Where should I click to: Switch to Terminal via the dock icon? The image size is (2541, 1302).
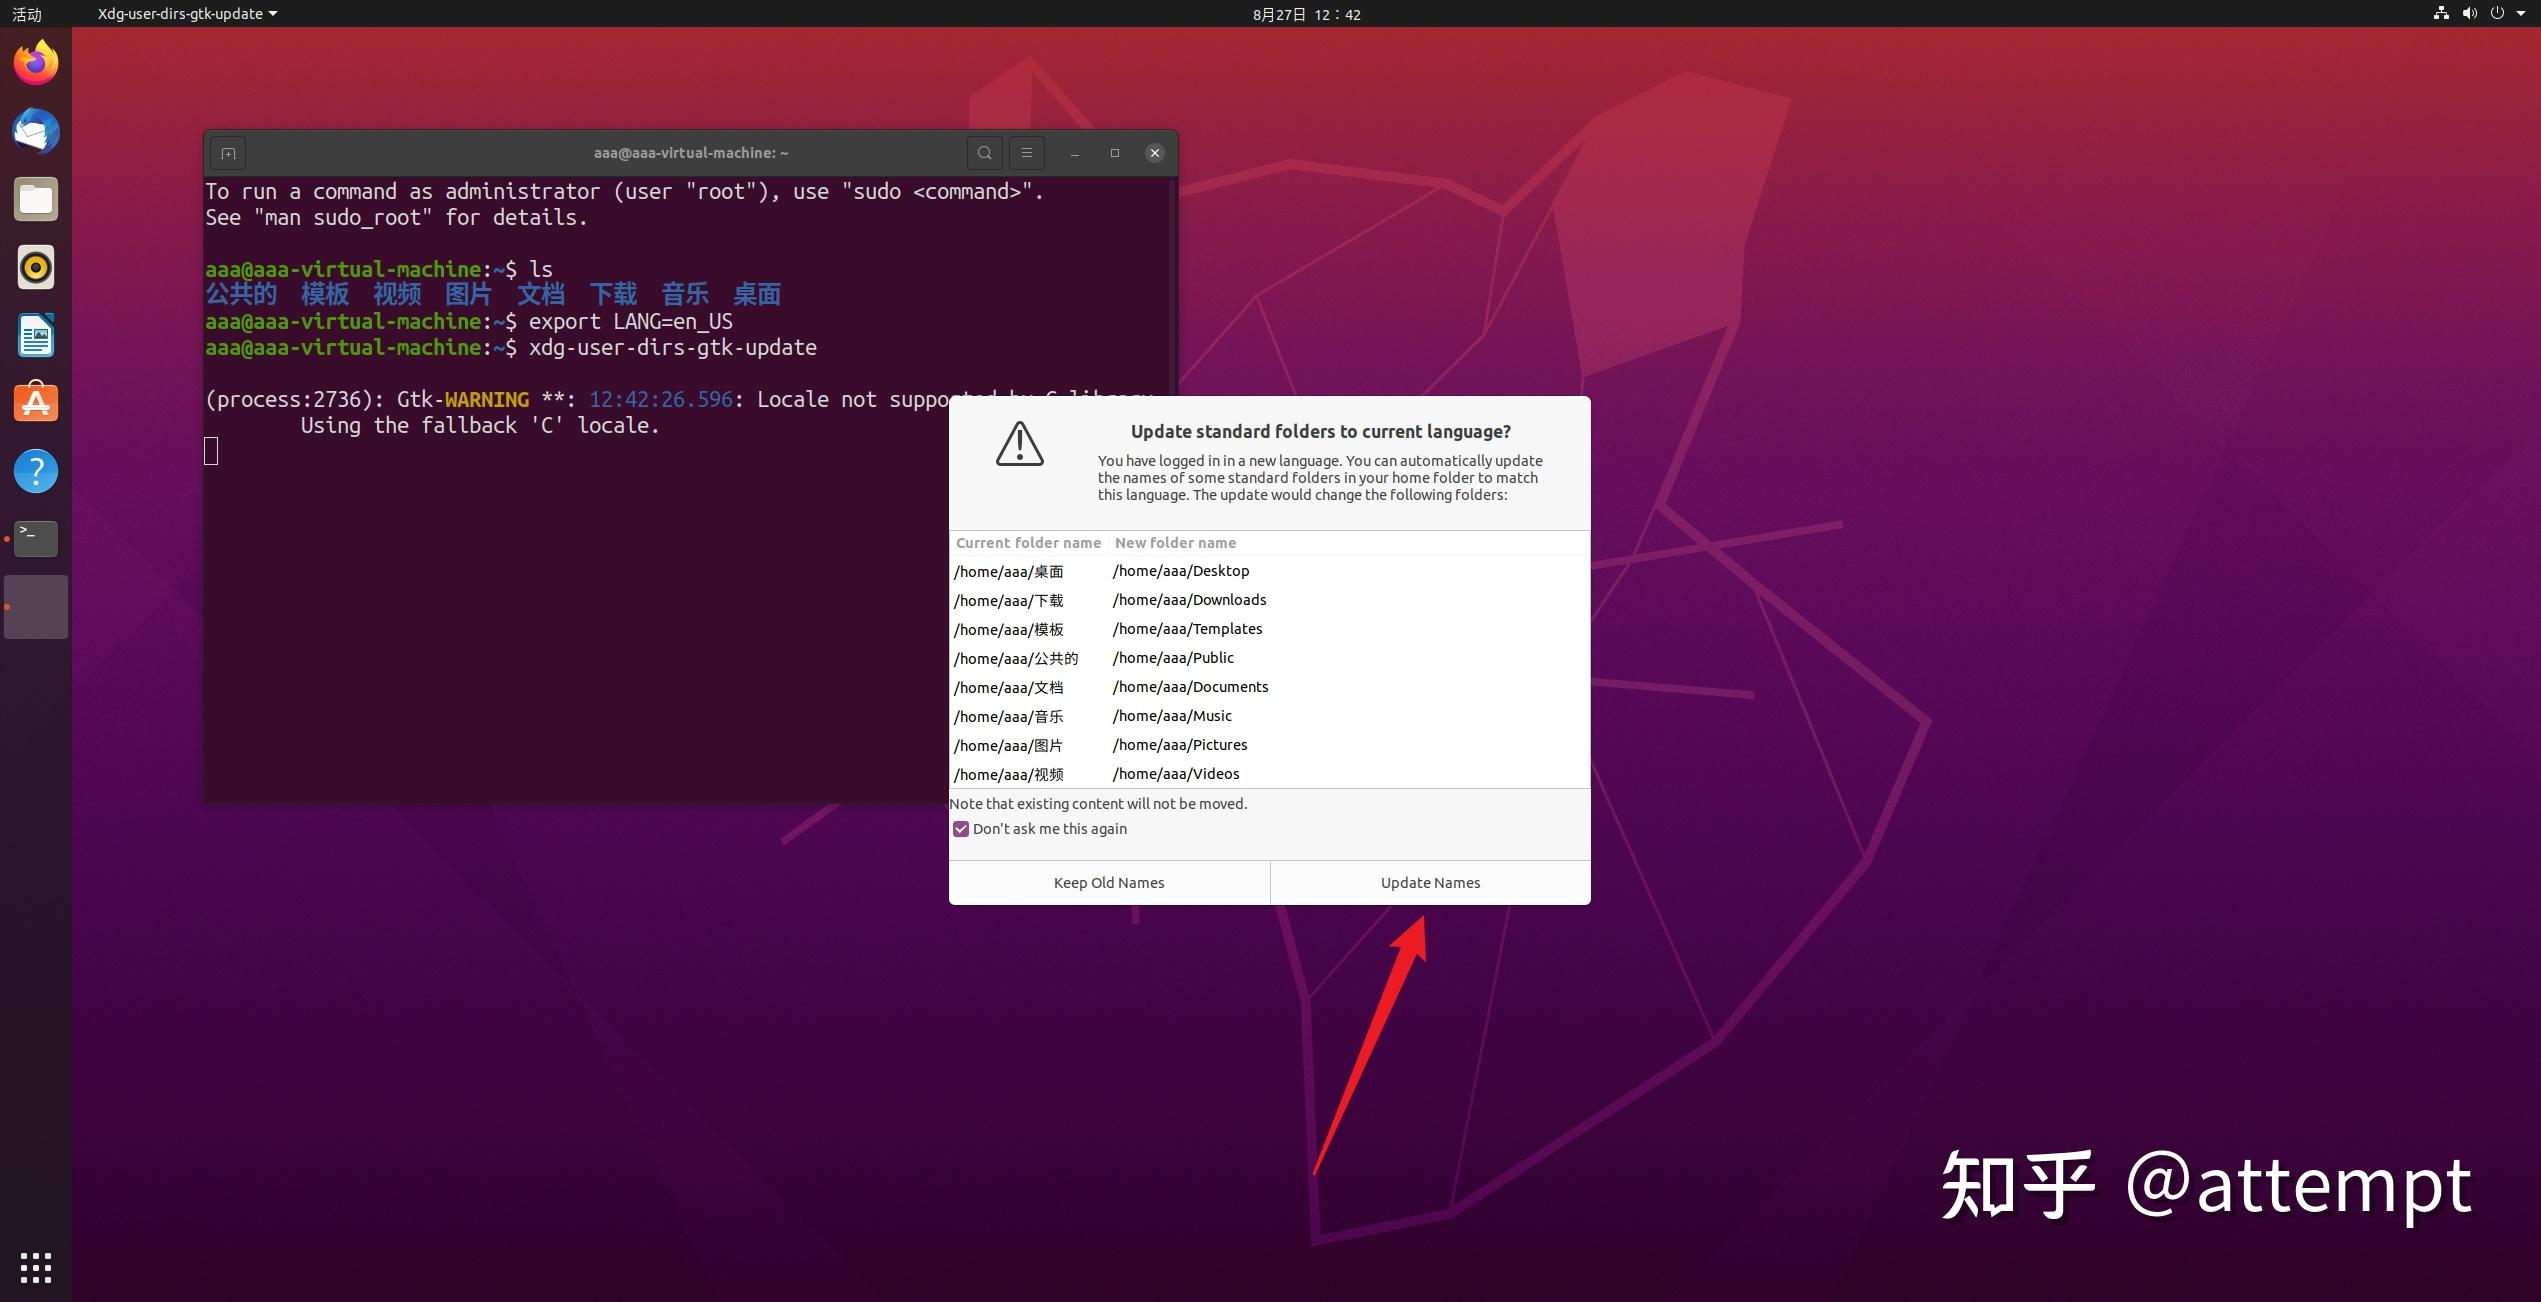click(36, 539)
